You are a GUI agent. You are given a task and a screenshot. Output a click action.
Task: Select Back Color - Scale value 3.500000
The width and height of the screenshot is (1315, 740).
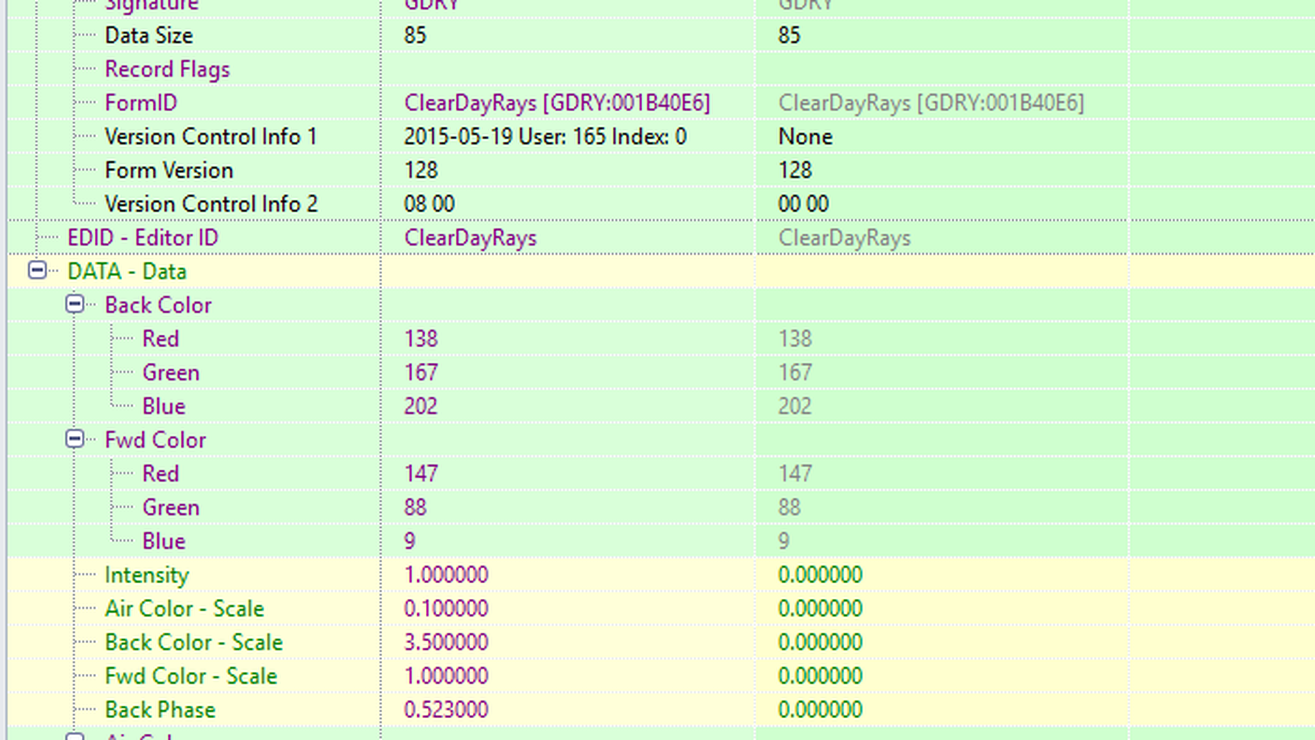446,642
